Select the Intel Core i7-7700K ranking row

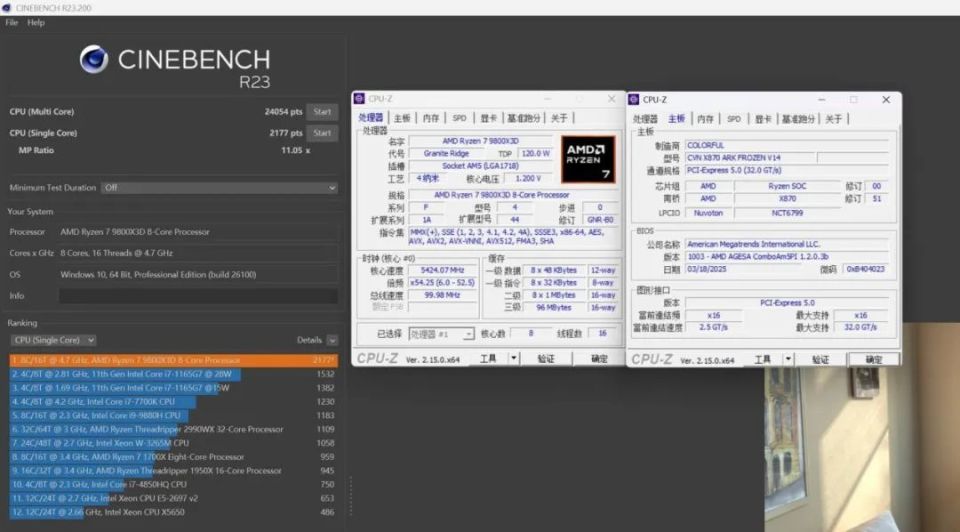click(173, 402)
